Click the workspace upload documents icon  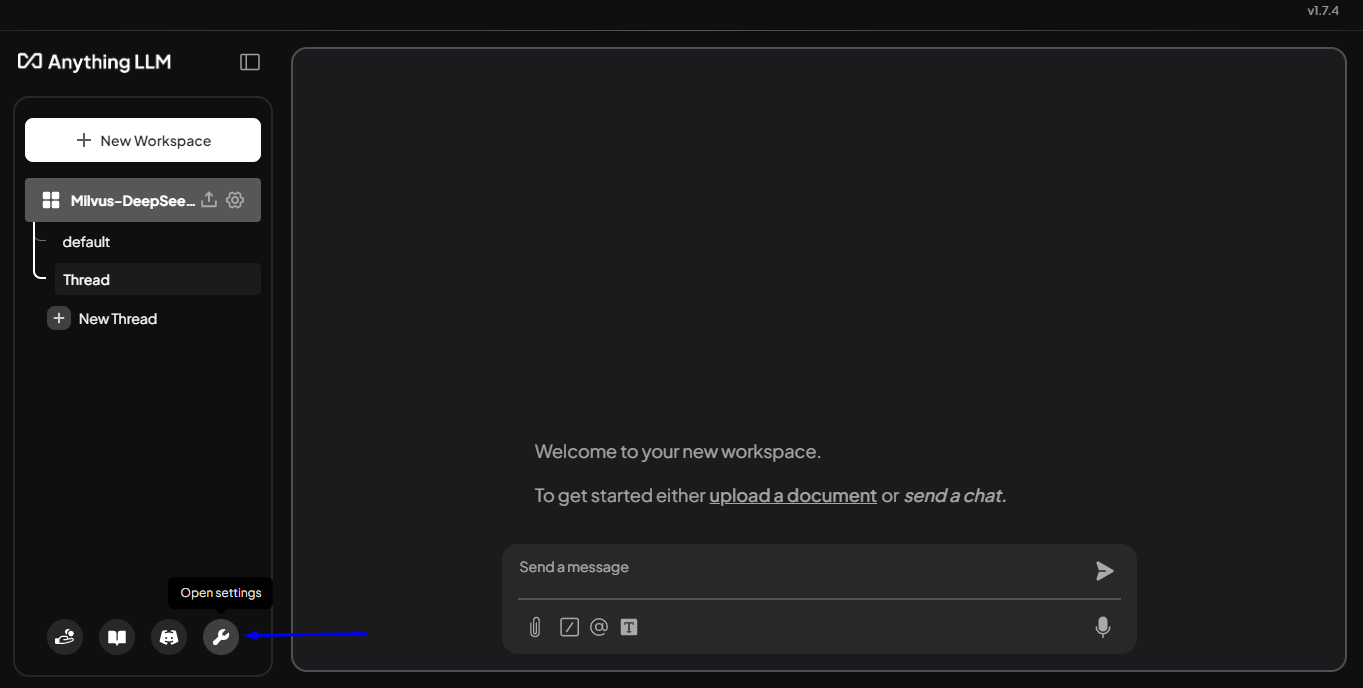[x=209, y=200]
